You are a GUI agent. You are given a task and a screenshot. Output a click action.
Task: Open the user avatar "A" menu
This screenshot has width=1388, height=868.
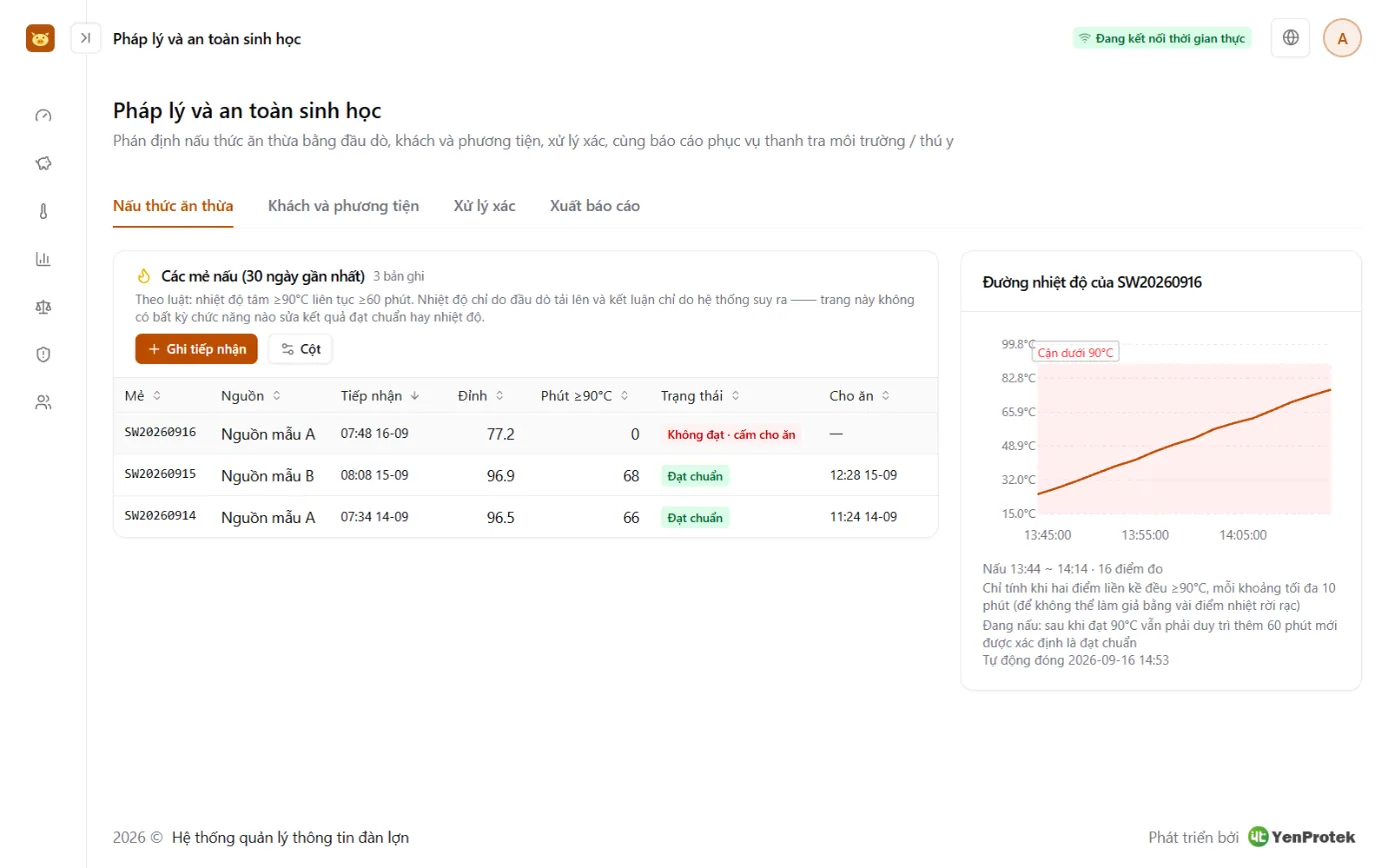pos(1342,38)
